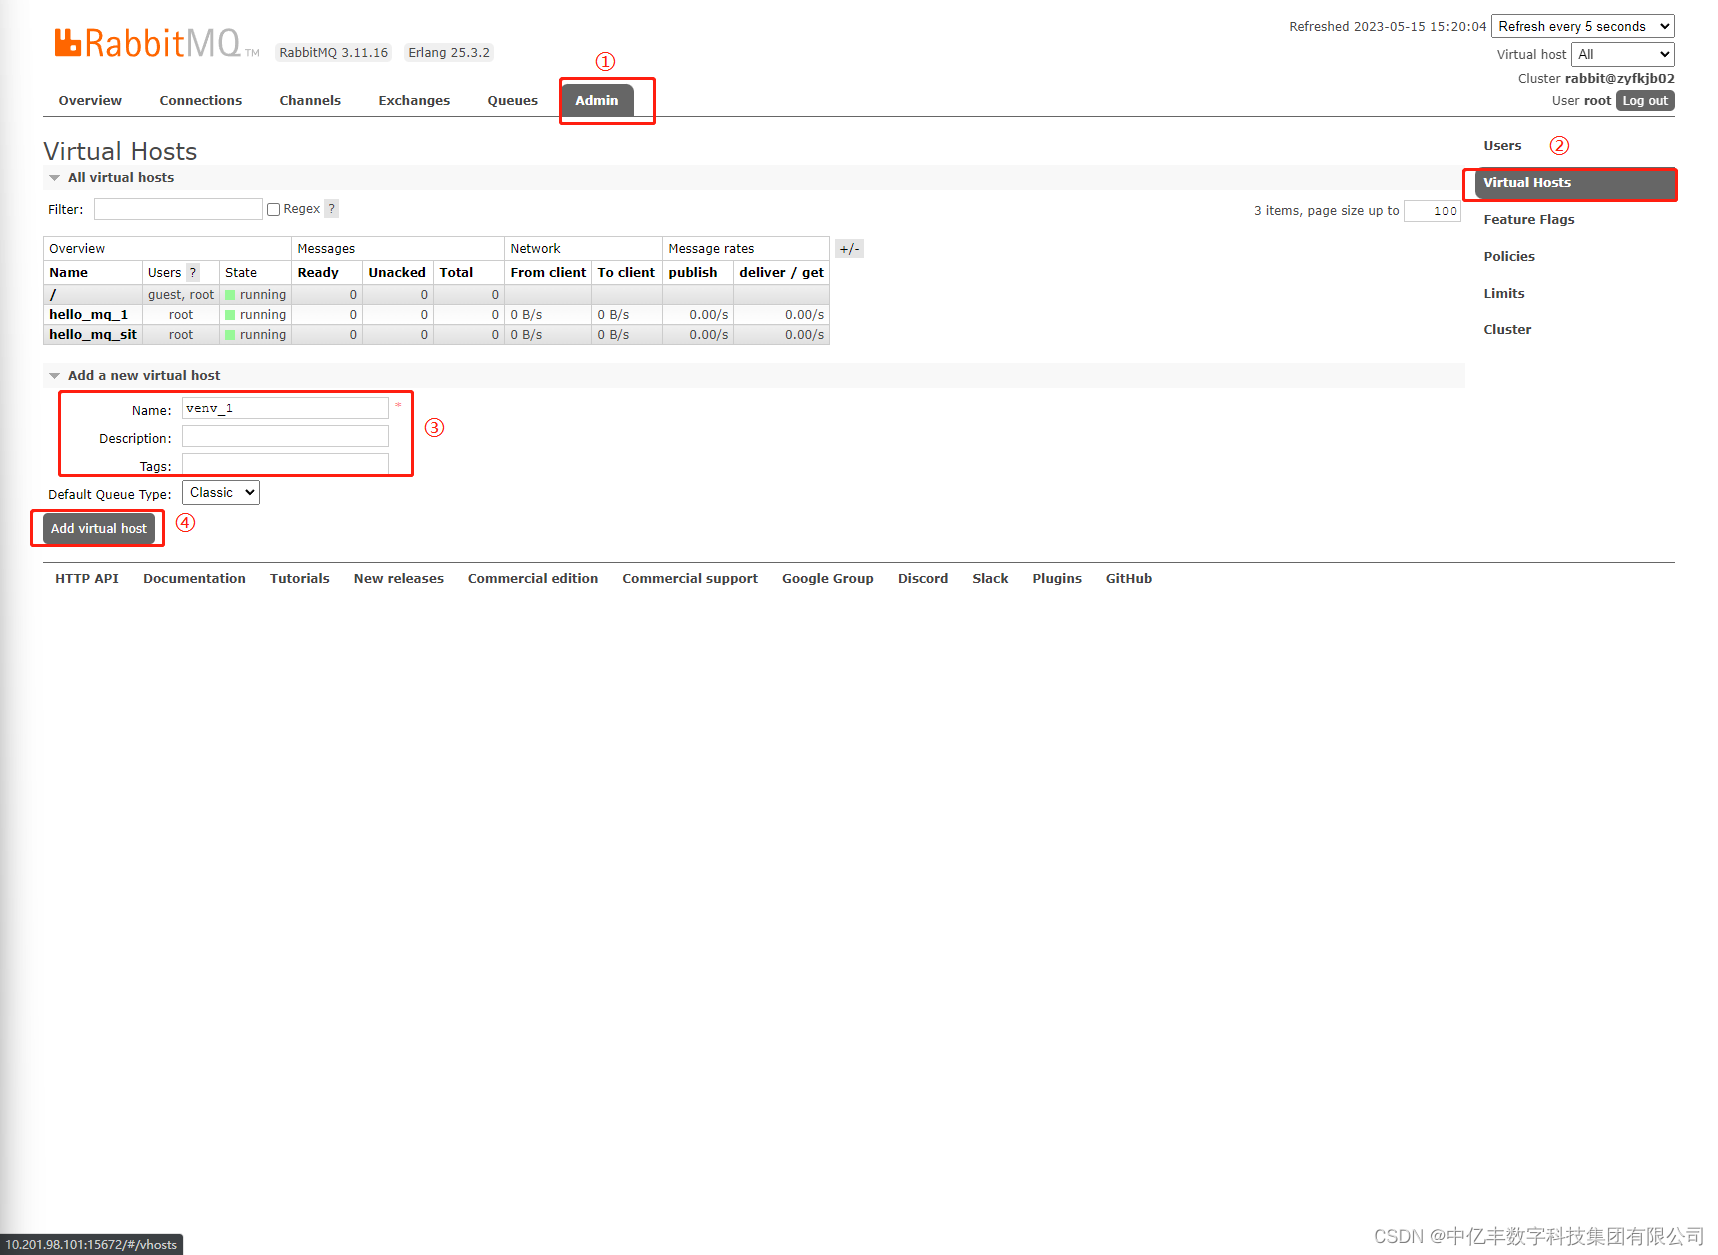Sort by the deliver / get header
The image size is (1718, 1255).
[781, 273]
